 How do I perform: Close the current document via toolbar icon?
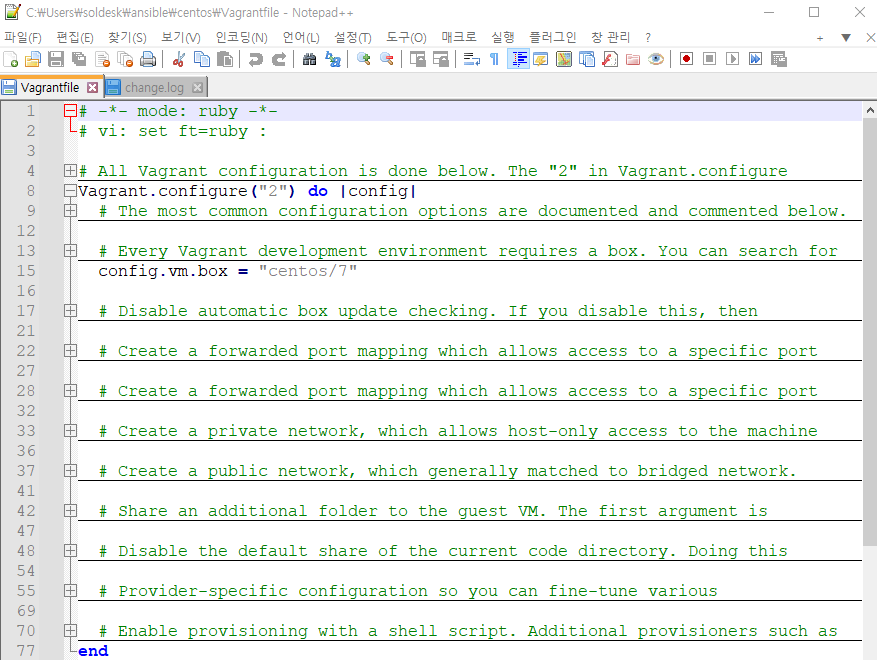pyautogui.click(x=102, y=59)
